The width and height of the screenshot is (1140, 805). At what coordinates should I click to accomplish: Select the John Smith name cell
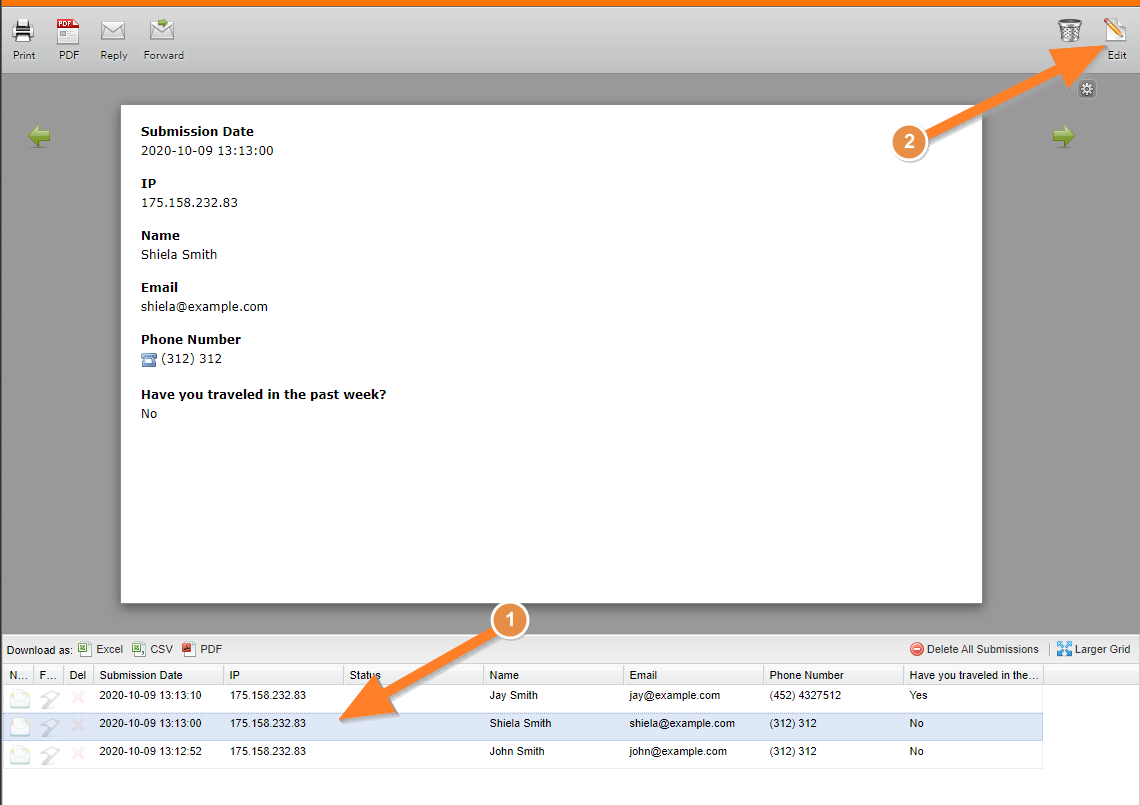coord(517,751)
